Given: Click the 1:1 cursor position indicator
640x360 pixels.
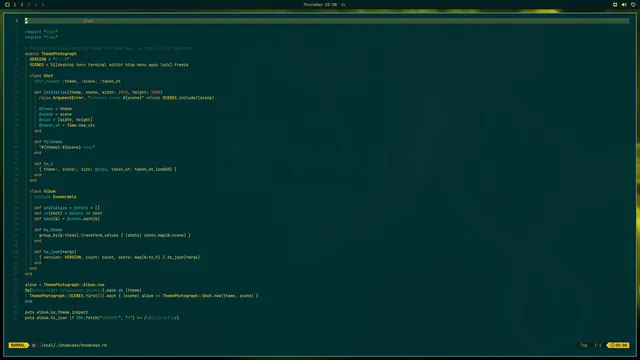Looking at the screenshot, I should [x=598, y=345].
